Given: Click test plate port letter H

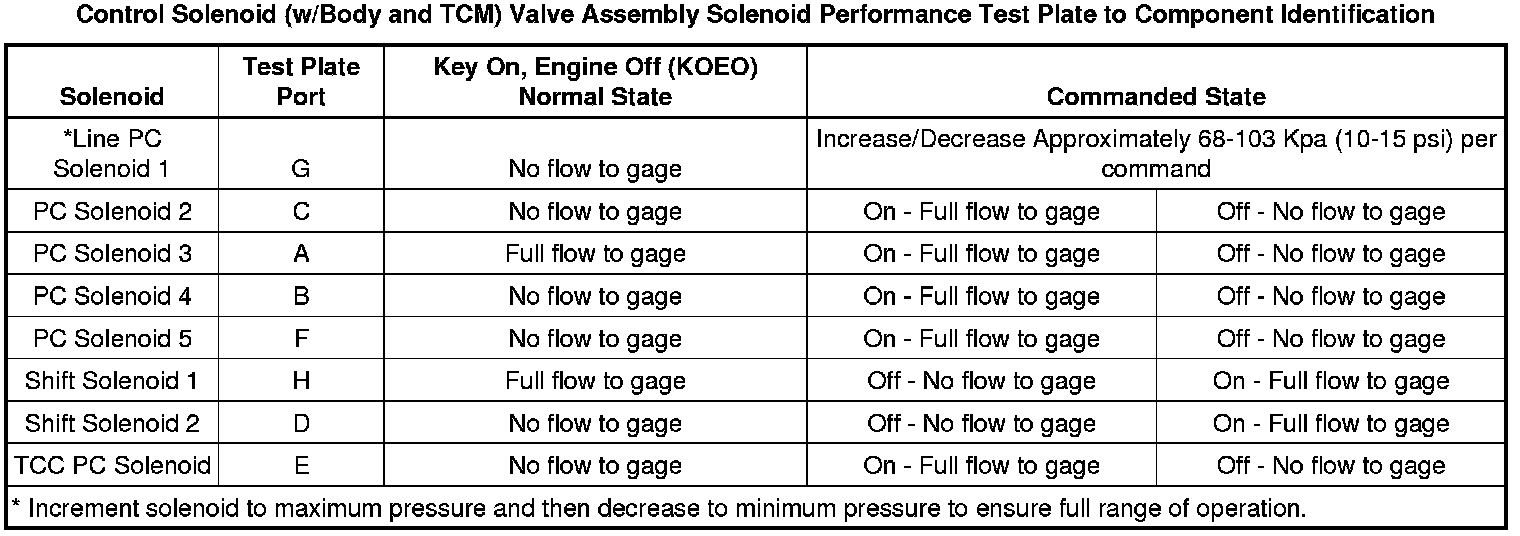Looking at the screenshot, I should pos(301,381).
